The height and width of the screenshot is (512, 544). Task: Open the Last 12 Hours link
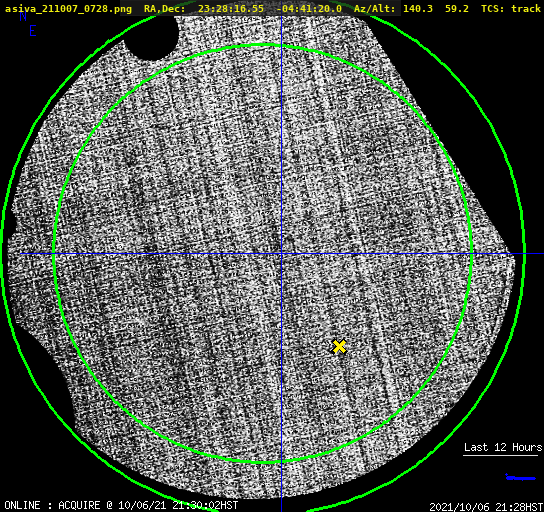(503, 447)
